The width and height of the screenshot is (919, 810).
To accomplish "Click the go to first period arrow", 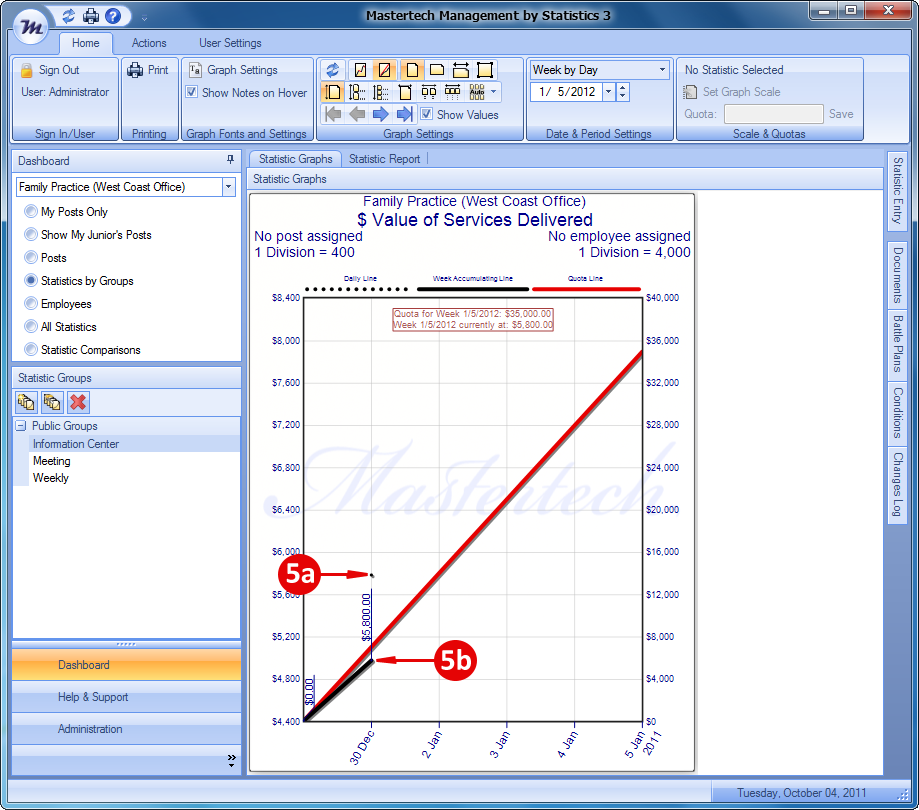I will 333,114.
